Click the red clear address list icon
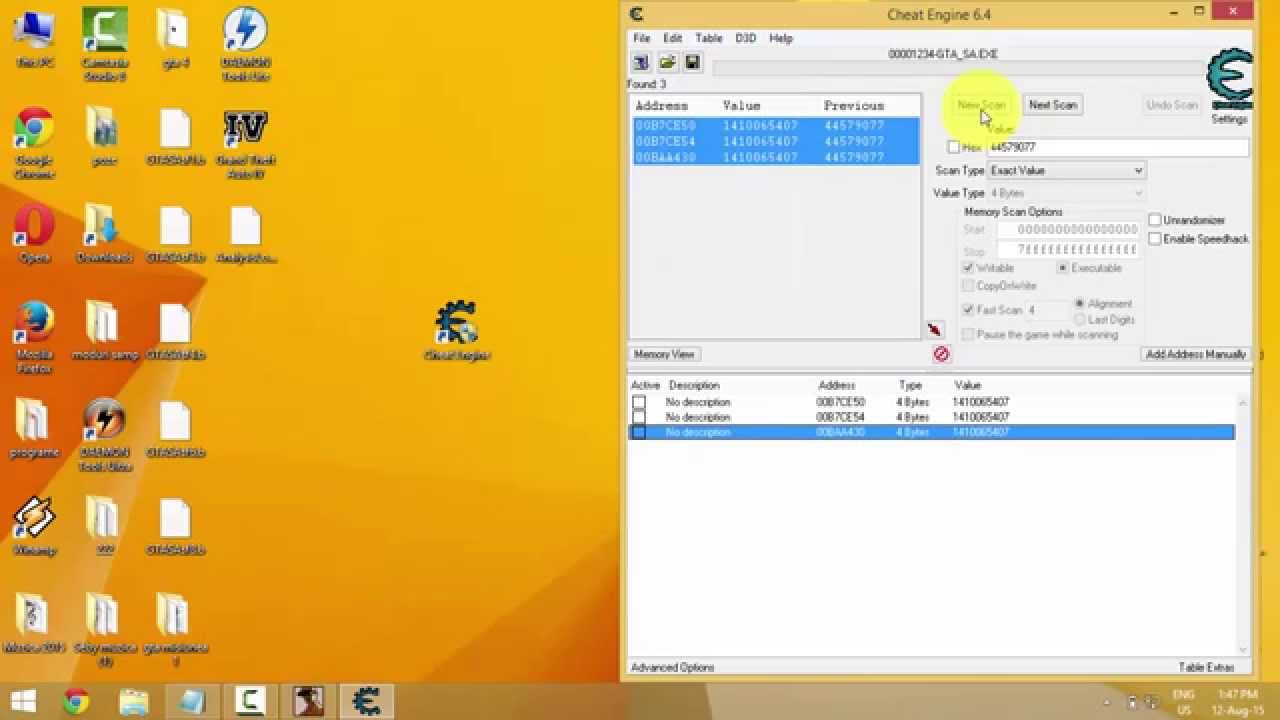 [x=941, y=354]
